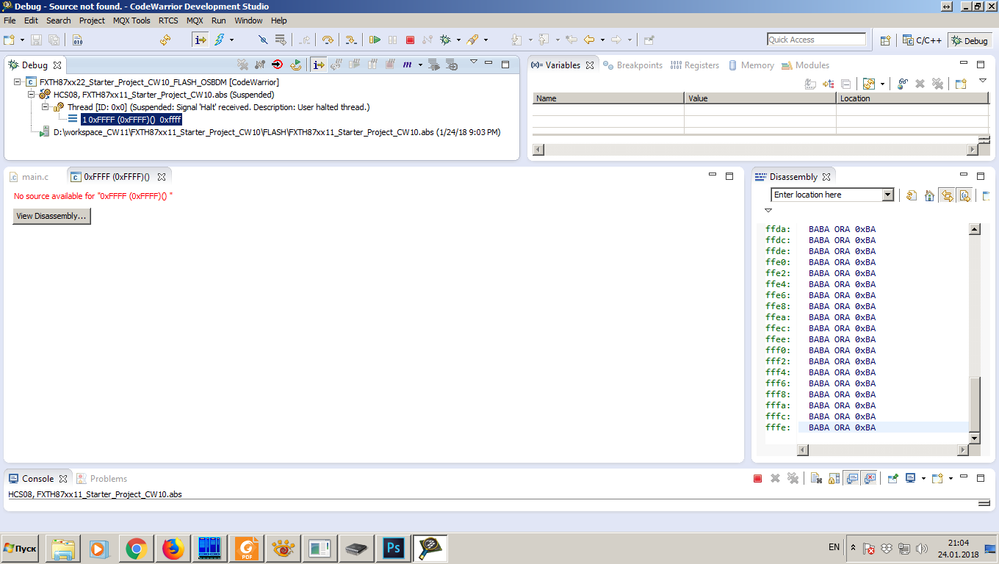The width and height of the screenshot is (999, 564).
Task: Click the red Terminate icon in main toolbar
Action: coord(410,40)
